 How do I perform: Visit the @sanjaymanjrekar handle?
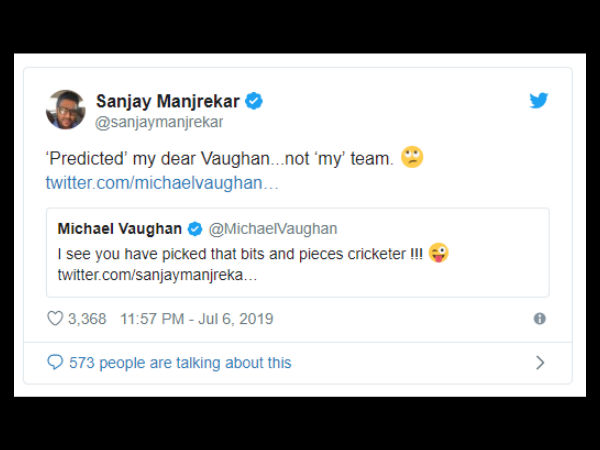click(159, 122)
